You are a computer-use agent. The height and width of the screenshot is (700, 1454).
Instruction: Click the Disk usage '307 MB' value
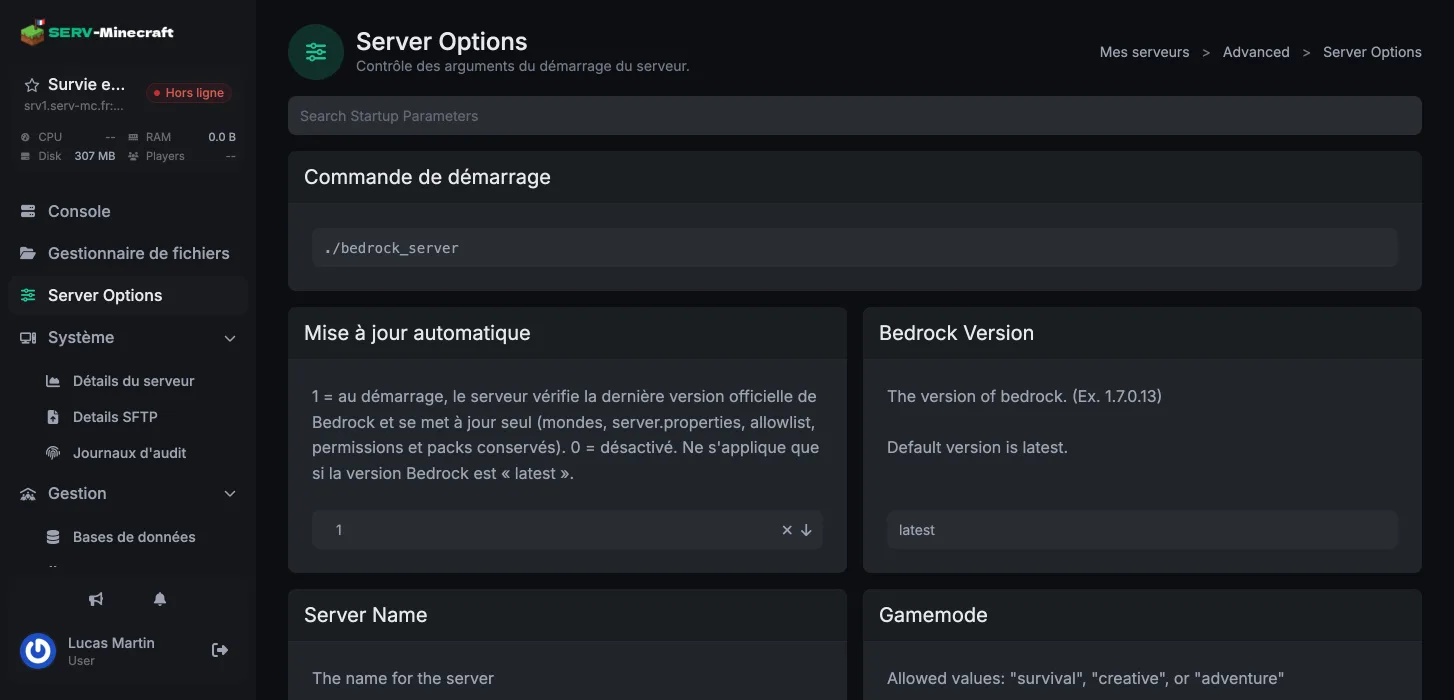click(x=95, y=156)
